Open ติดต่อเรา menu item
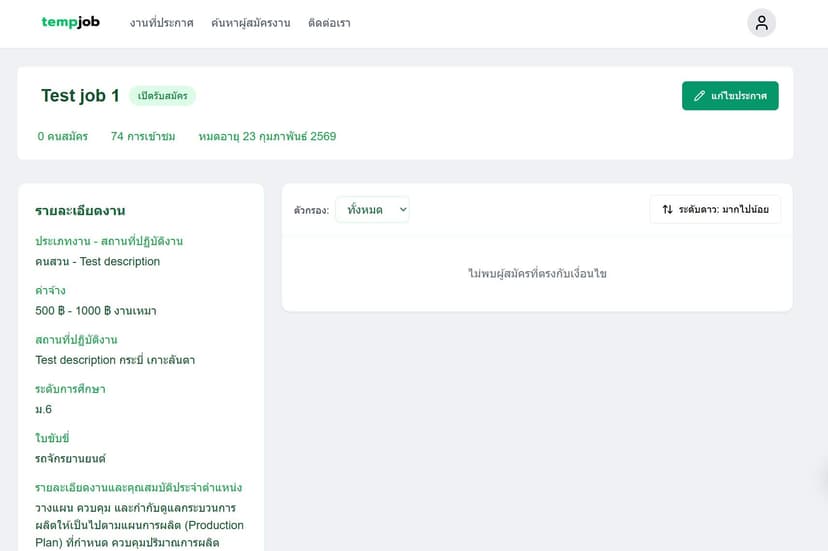The image size is (828, 551). pyautogui.click(x=329, y=23)
